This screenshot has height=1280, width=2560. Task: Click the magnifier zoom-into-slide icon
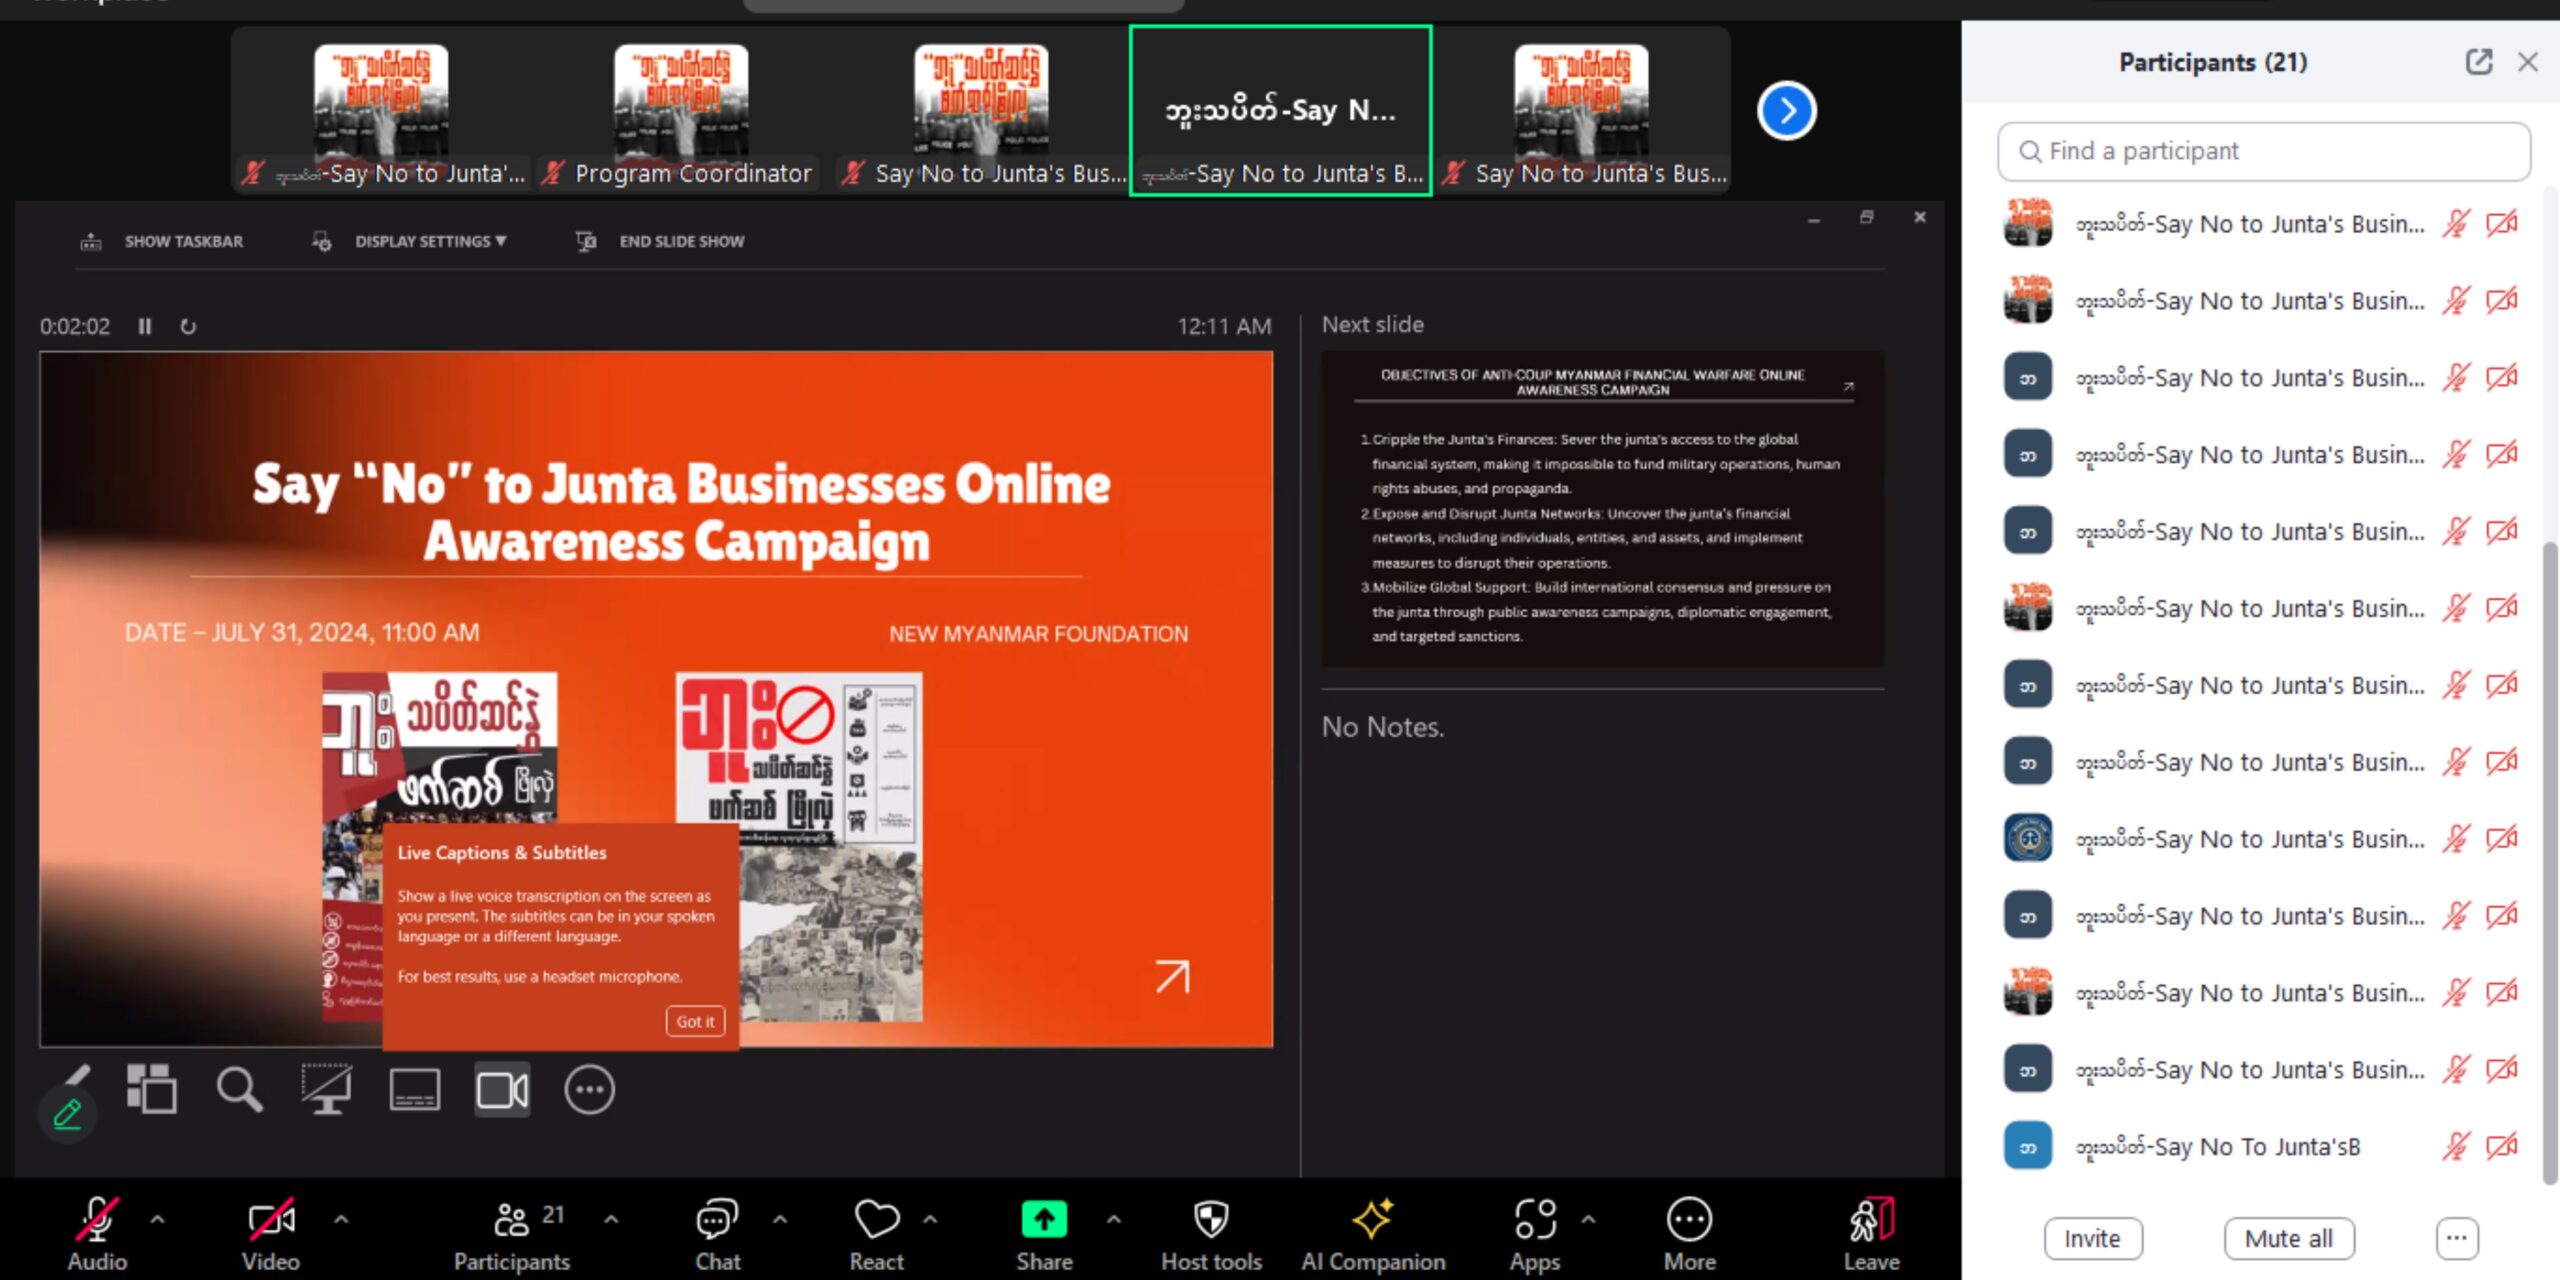pyautogui.click(x=239, y=1089)
